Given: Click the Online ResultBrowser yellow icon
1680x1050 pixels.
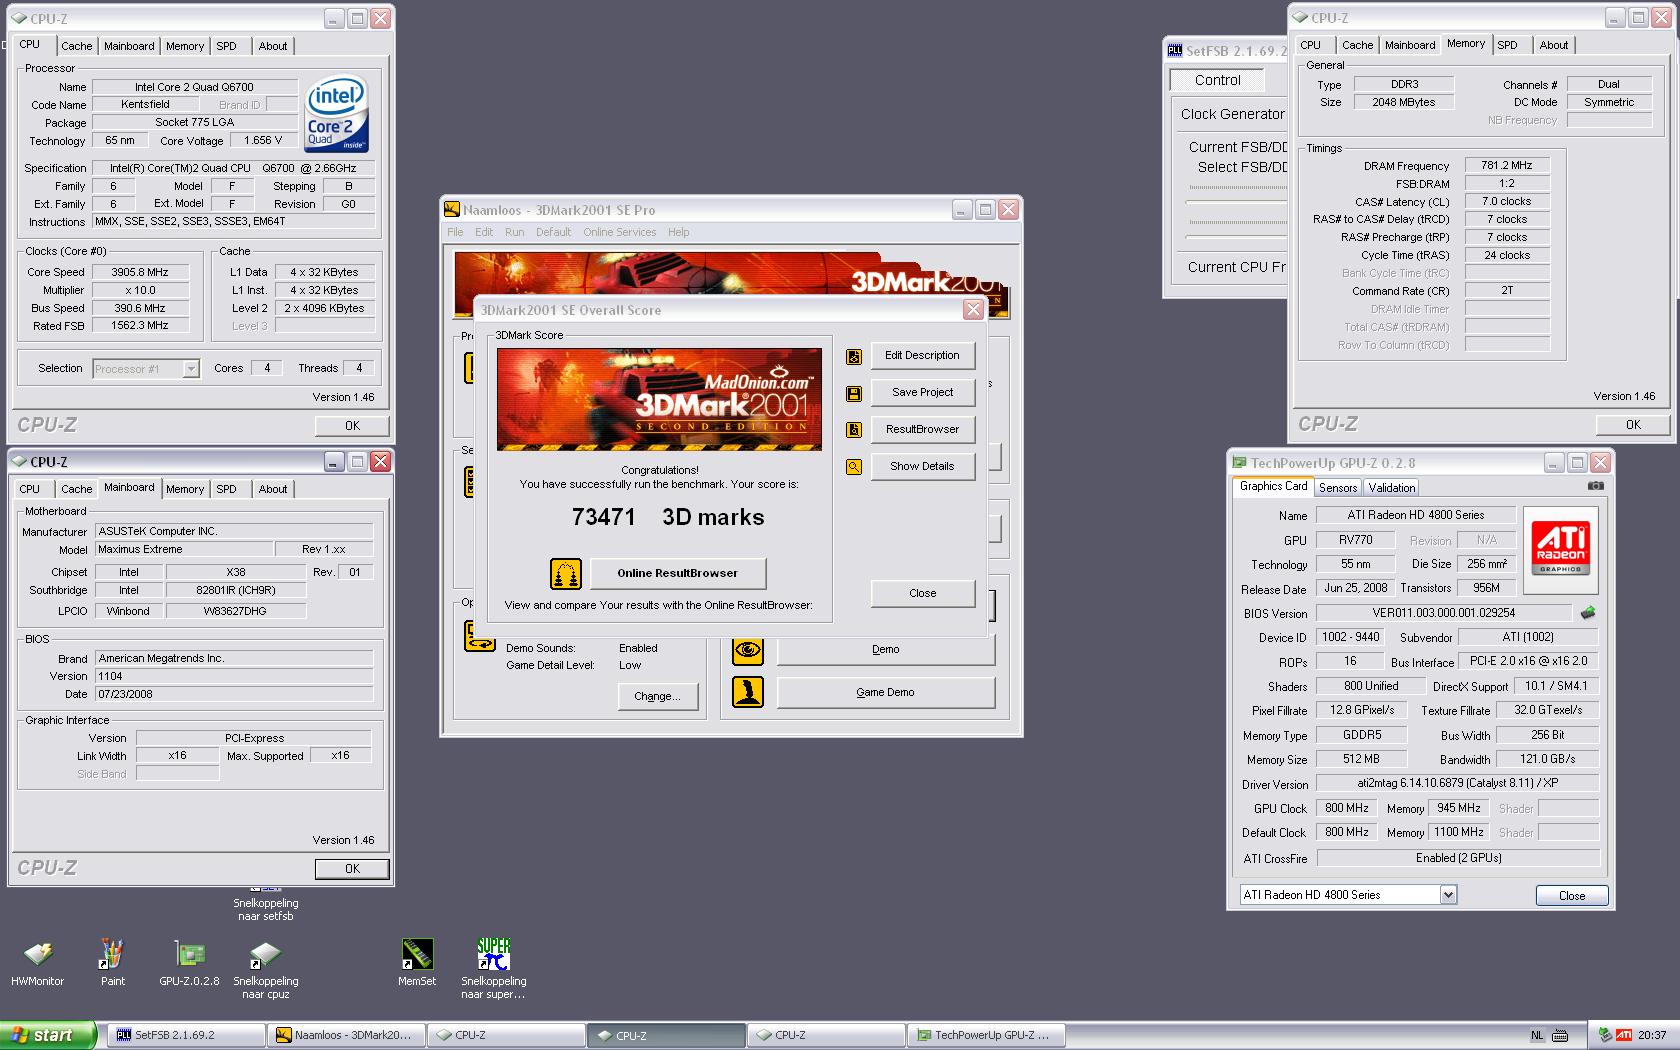Looking at the screenshot, I should [566, 573].
